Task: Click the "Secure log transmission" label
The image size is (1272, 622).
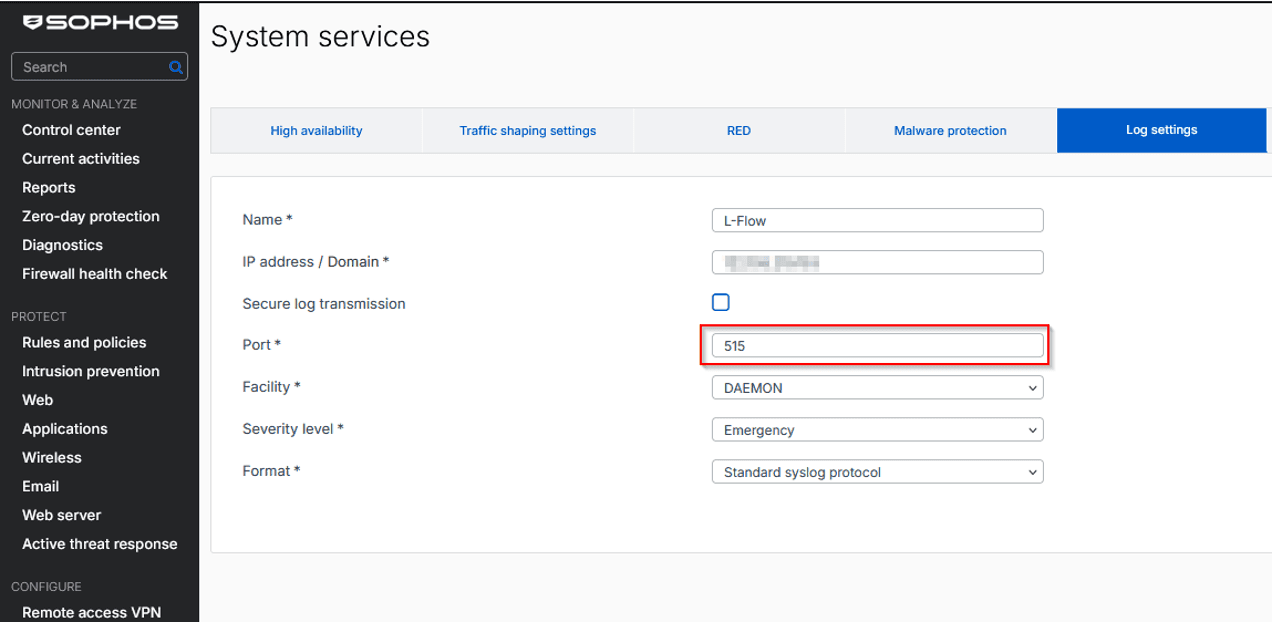Action: tap(324, 304)
